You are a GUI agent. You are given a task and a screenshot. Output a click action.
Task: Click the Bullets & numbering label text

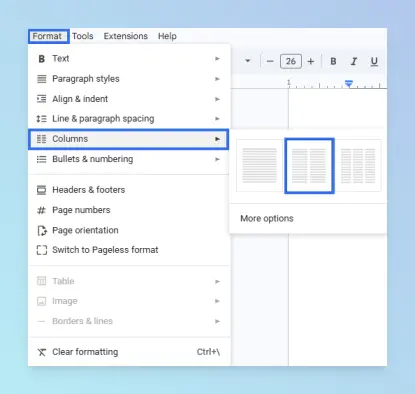[x=93, y=159]
